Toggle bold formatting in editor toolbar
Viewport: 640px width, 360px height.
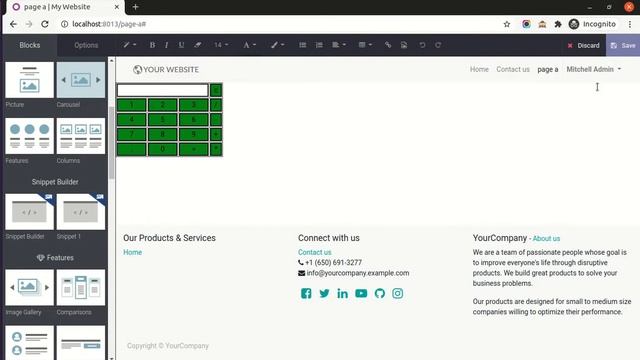[152, 45]
